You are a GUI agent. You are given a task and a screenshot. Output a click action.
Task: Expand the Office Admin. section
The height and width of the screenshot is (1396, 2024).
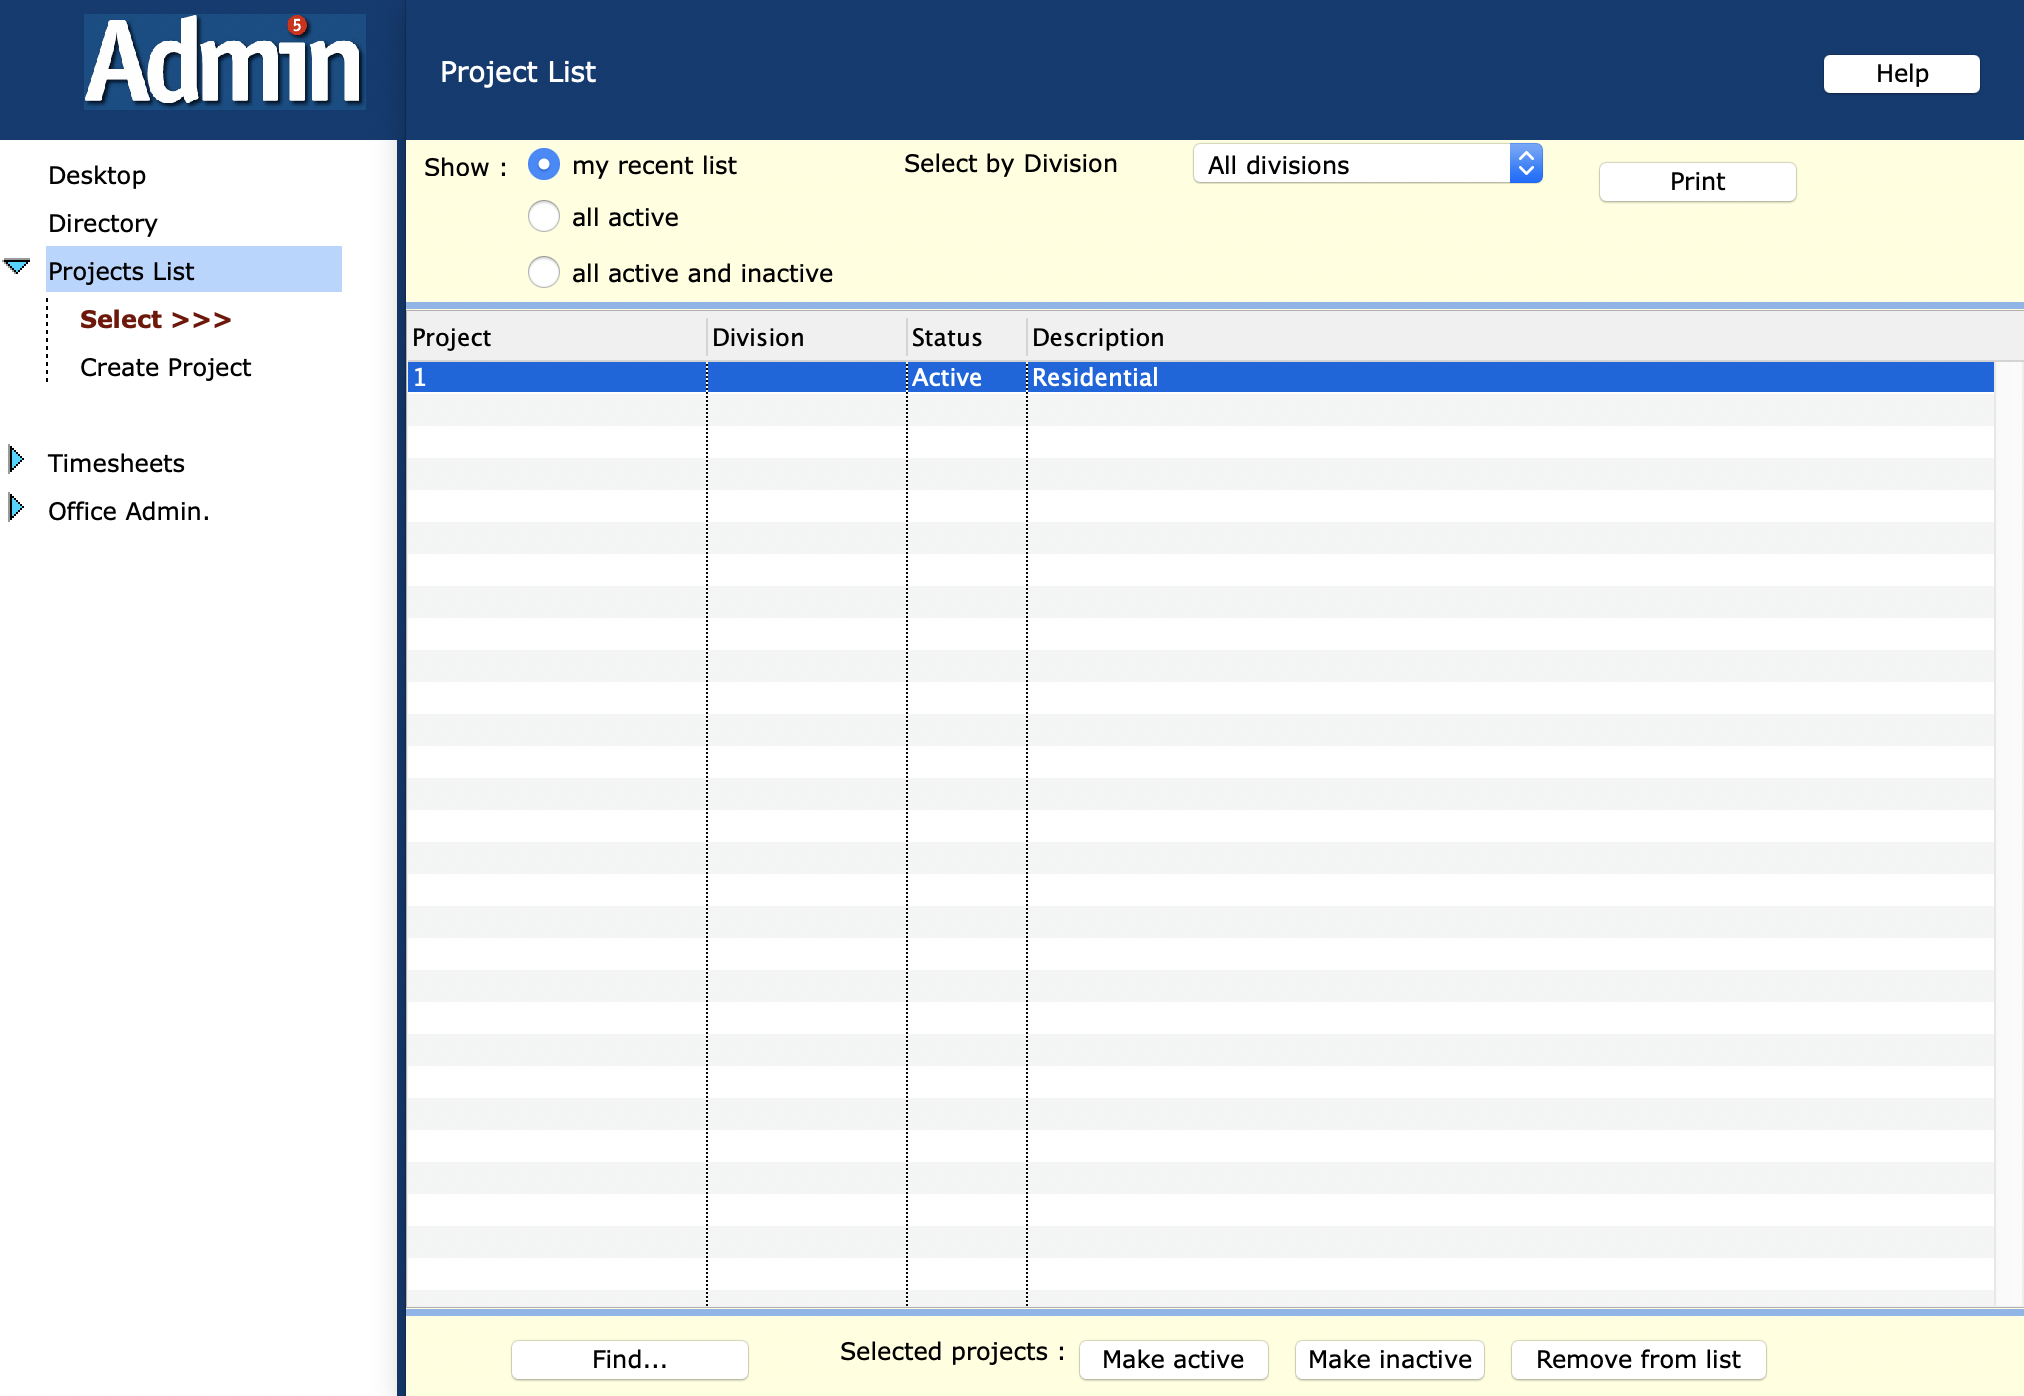(16, 508)
